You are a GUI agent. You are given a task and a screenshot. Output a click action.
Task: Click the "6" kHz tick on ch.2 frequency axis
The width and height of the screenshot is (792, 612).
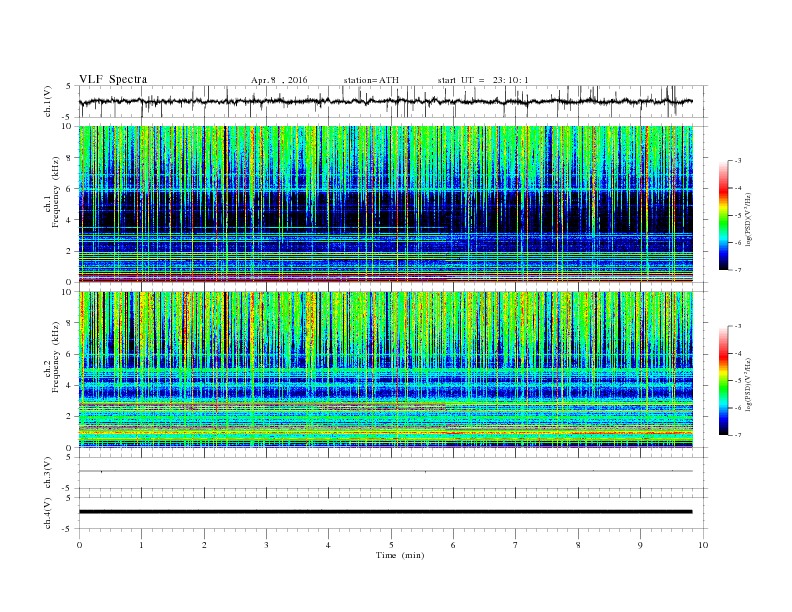(x=70, y=354)
